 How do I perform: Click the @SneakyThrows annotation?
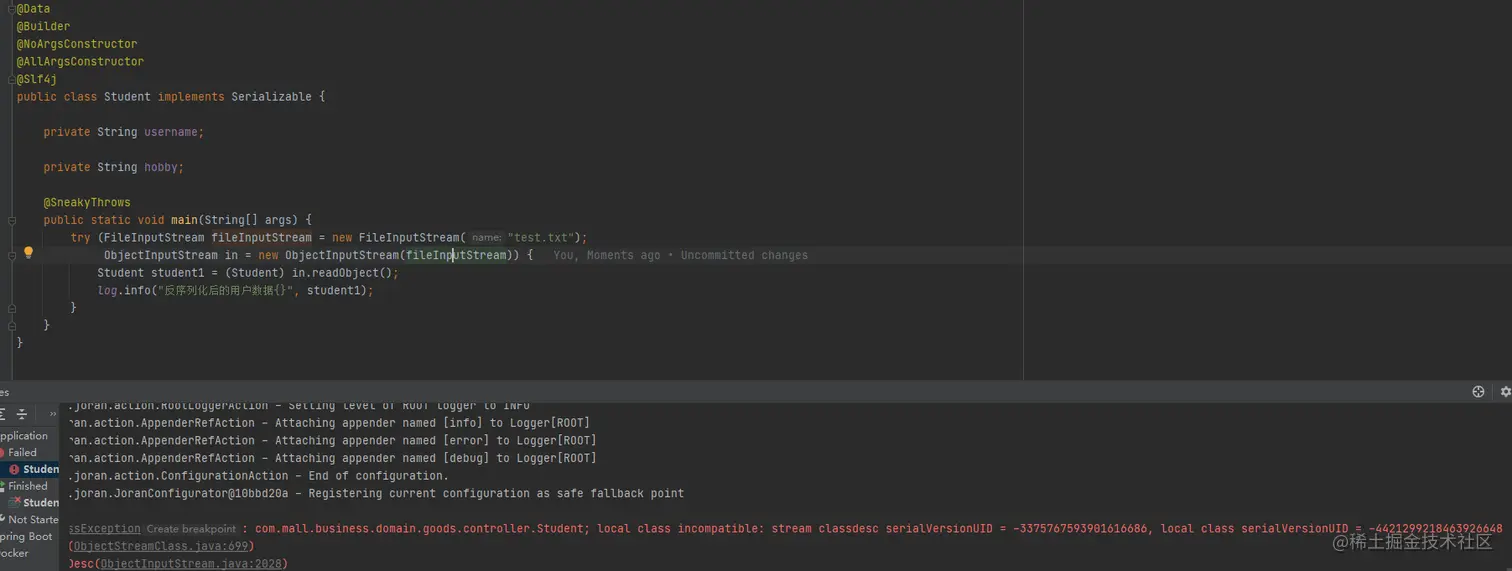click(87, 202)
